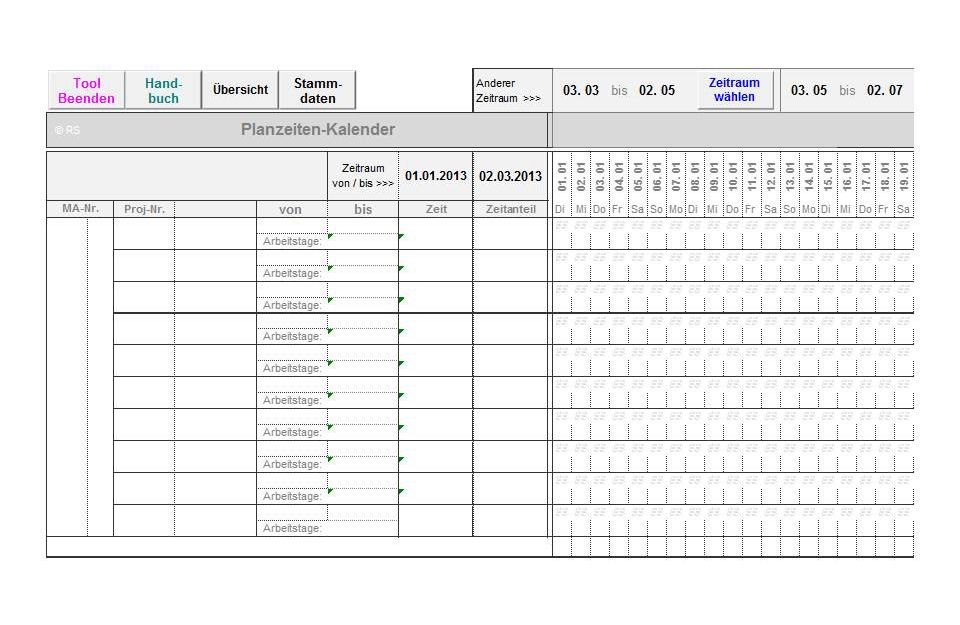Viewport: 960px width, 625px height.
Task: Click the 15.01 calendar date header
Action: click(828, 176)
